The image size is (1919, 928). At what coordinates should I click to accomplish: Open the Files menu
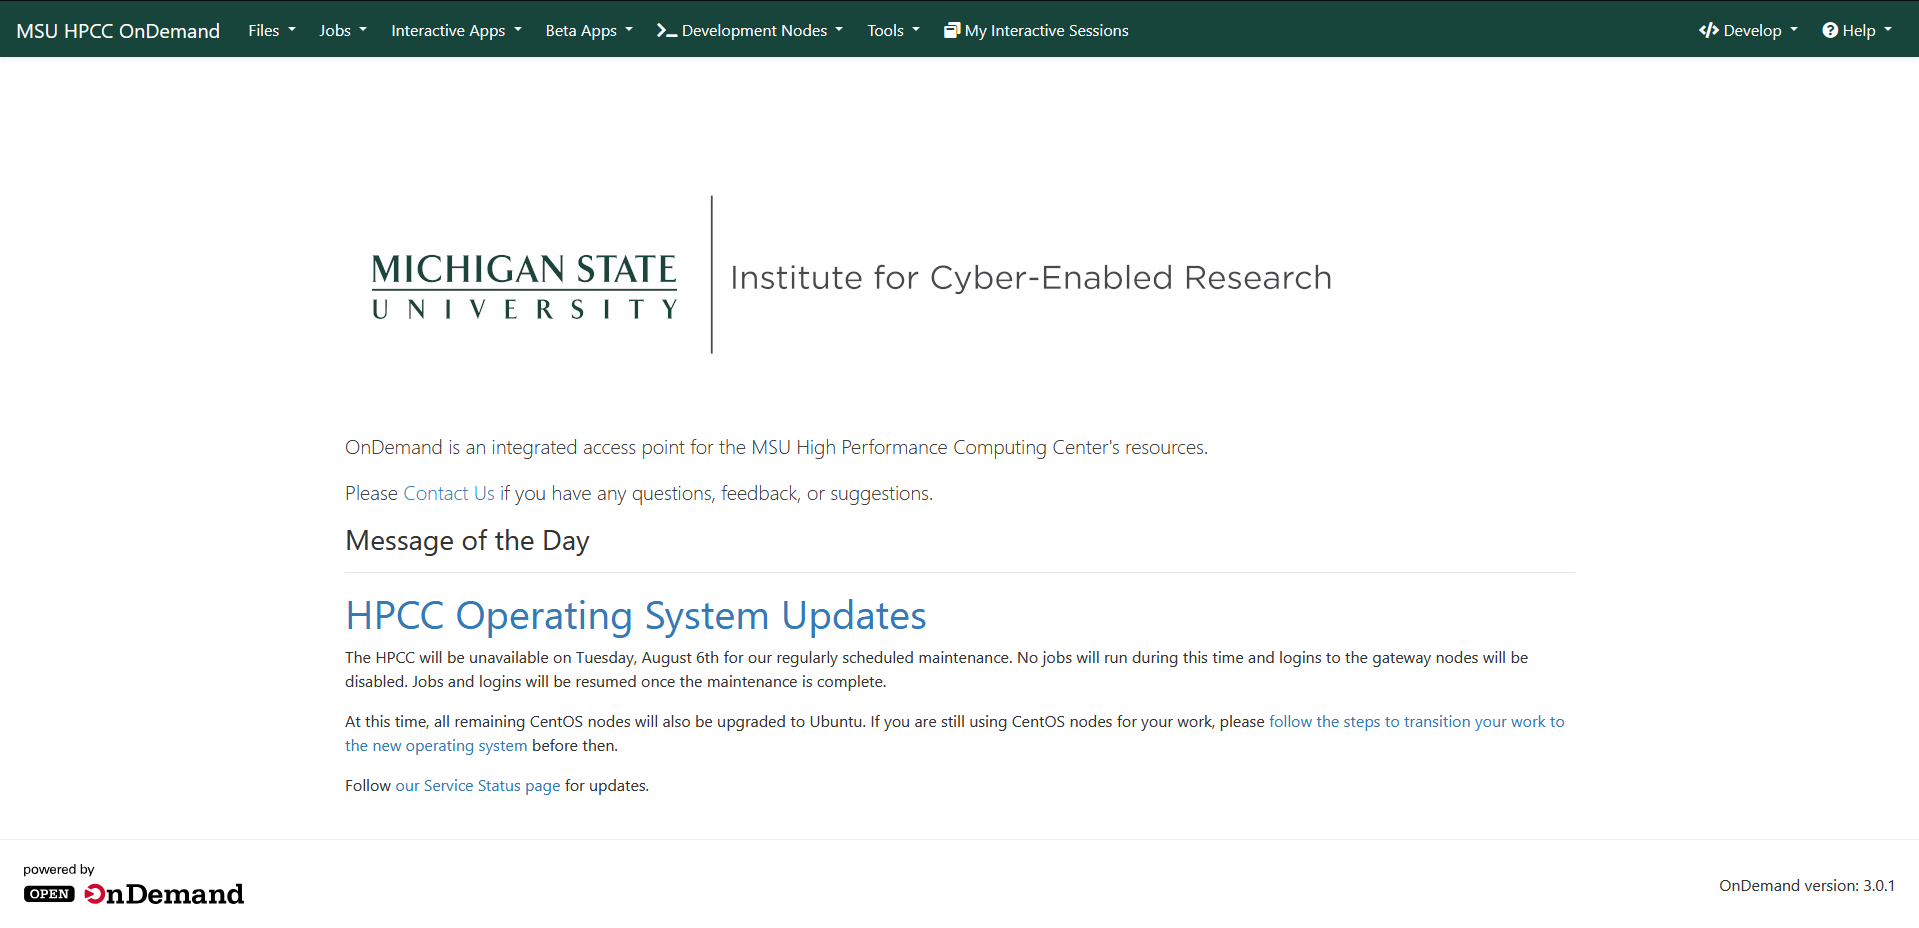pos(272,31)
